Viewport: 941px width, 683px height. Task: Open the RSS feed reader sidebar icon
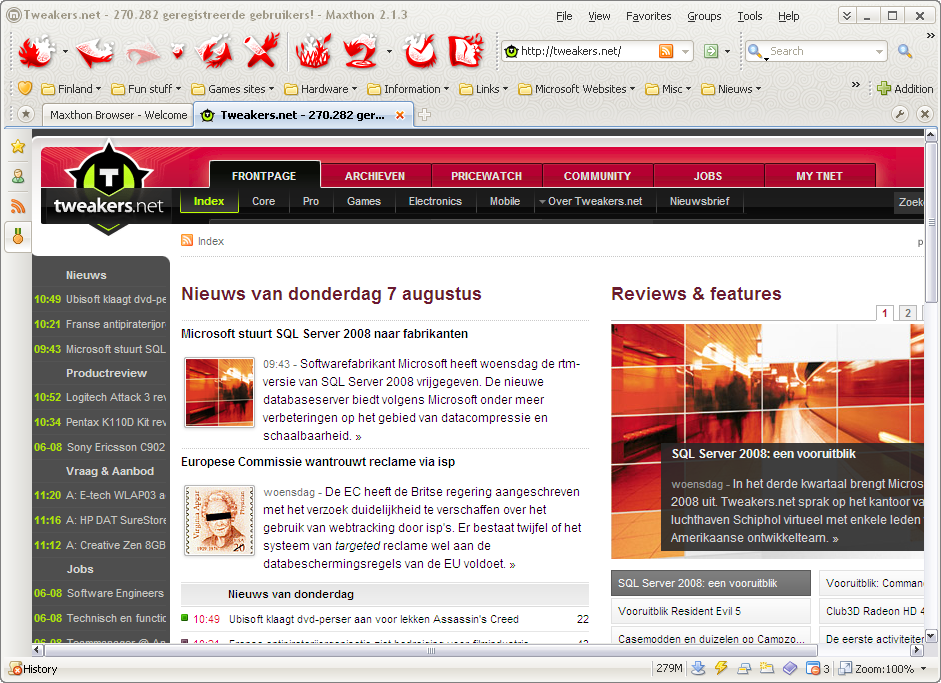(18, 206)
